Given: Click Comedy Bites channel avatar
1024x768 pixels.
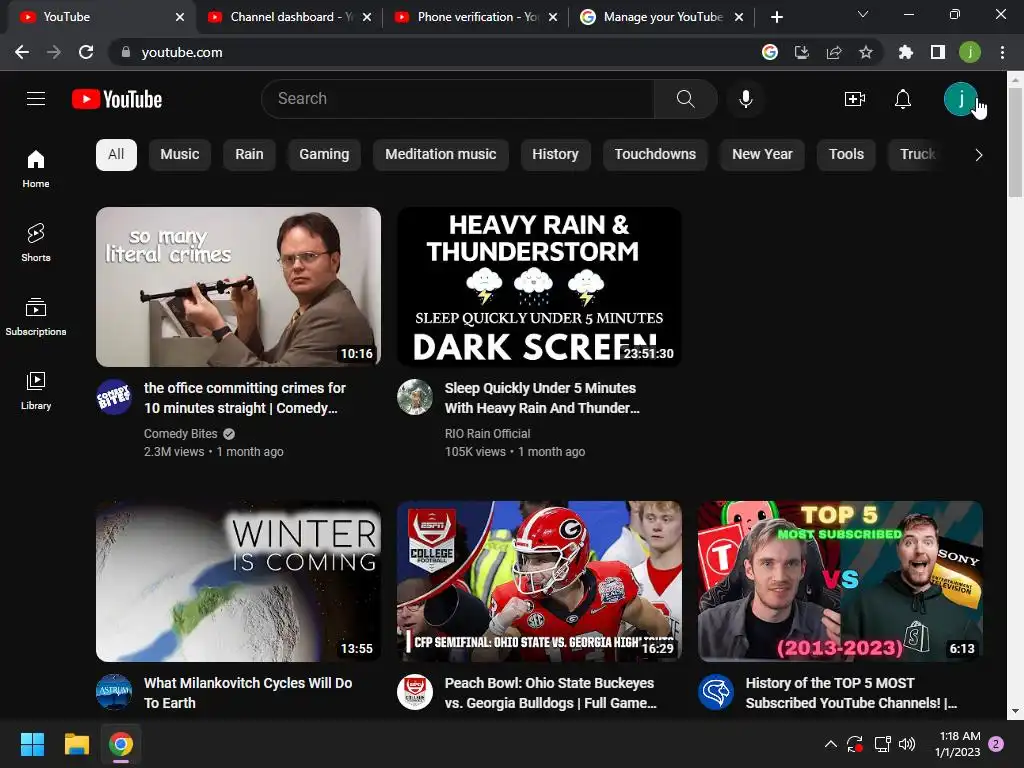Looking at the screenshot, I should coord(114,396).
